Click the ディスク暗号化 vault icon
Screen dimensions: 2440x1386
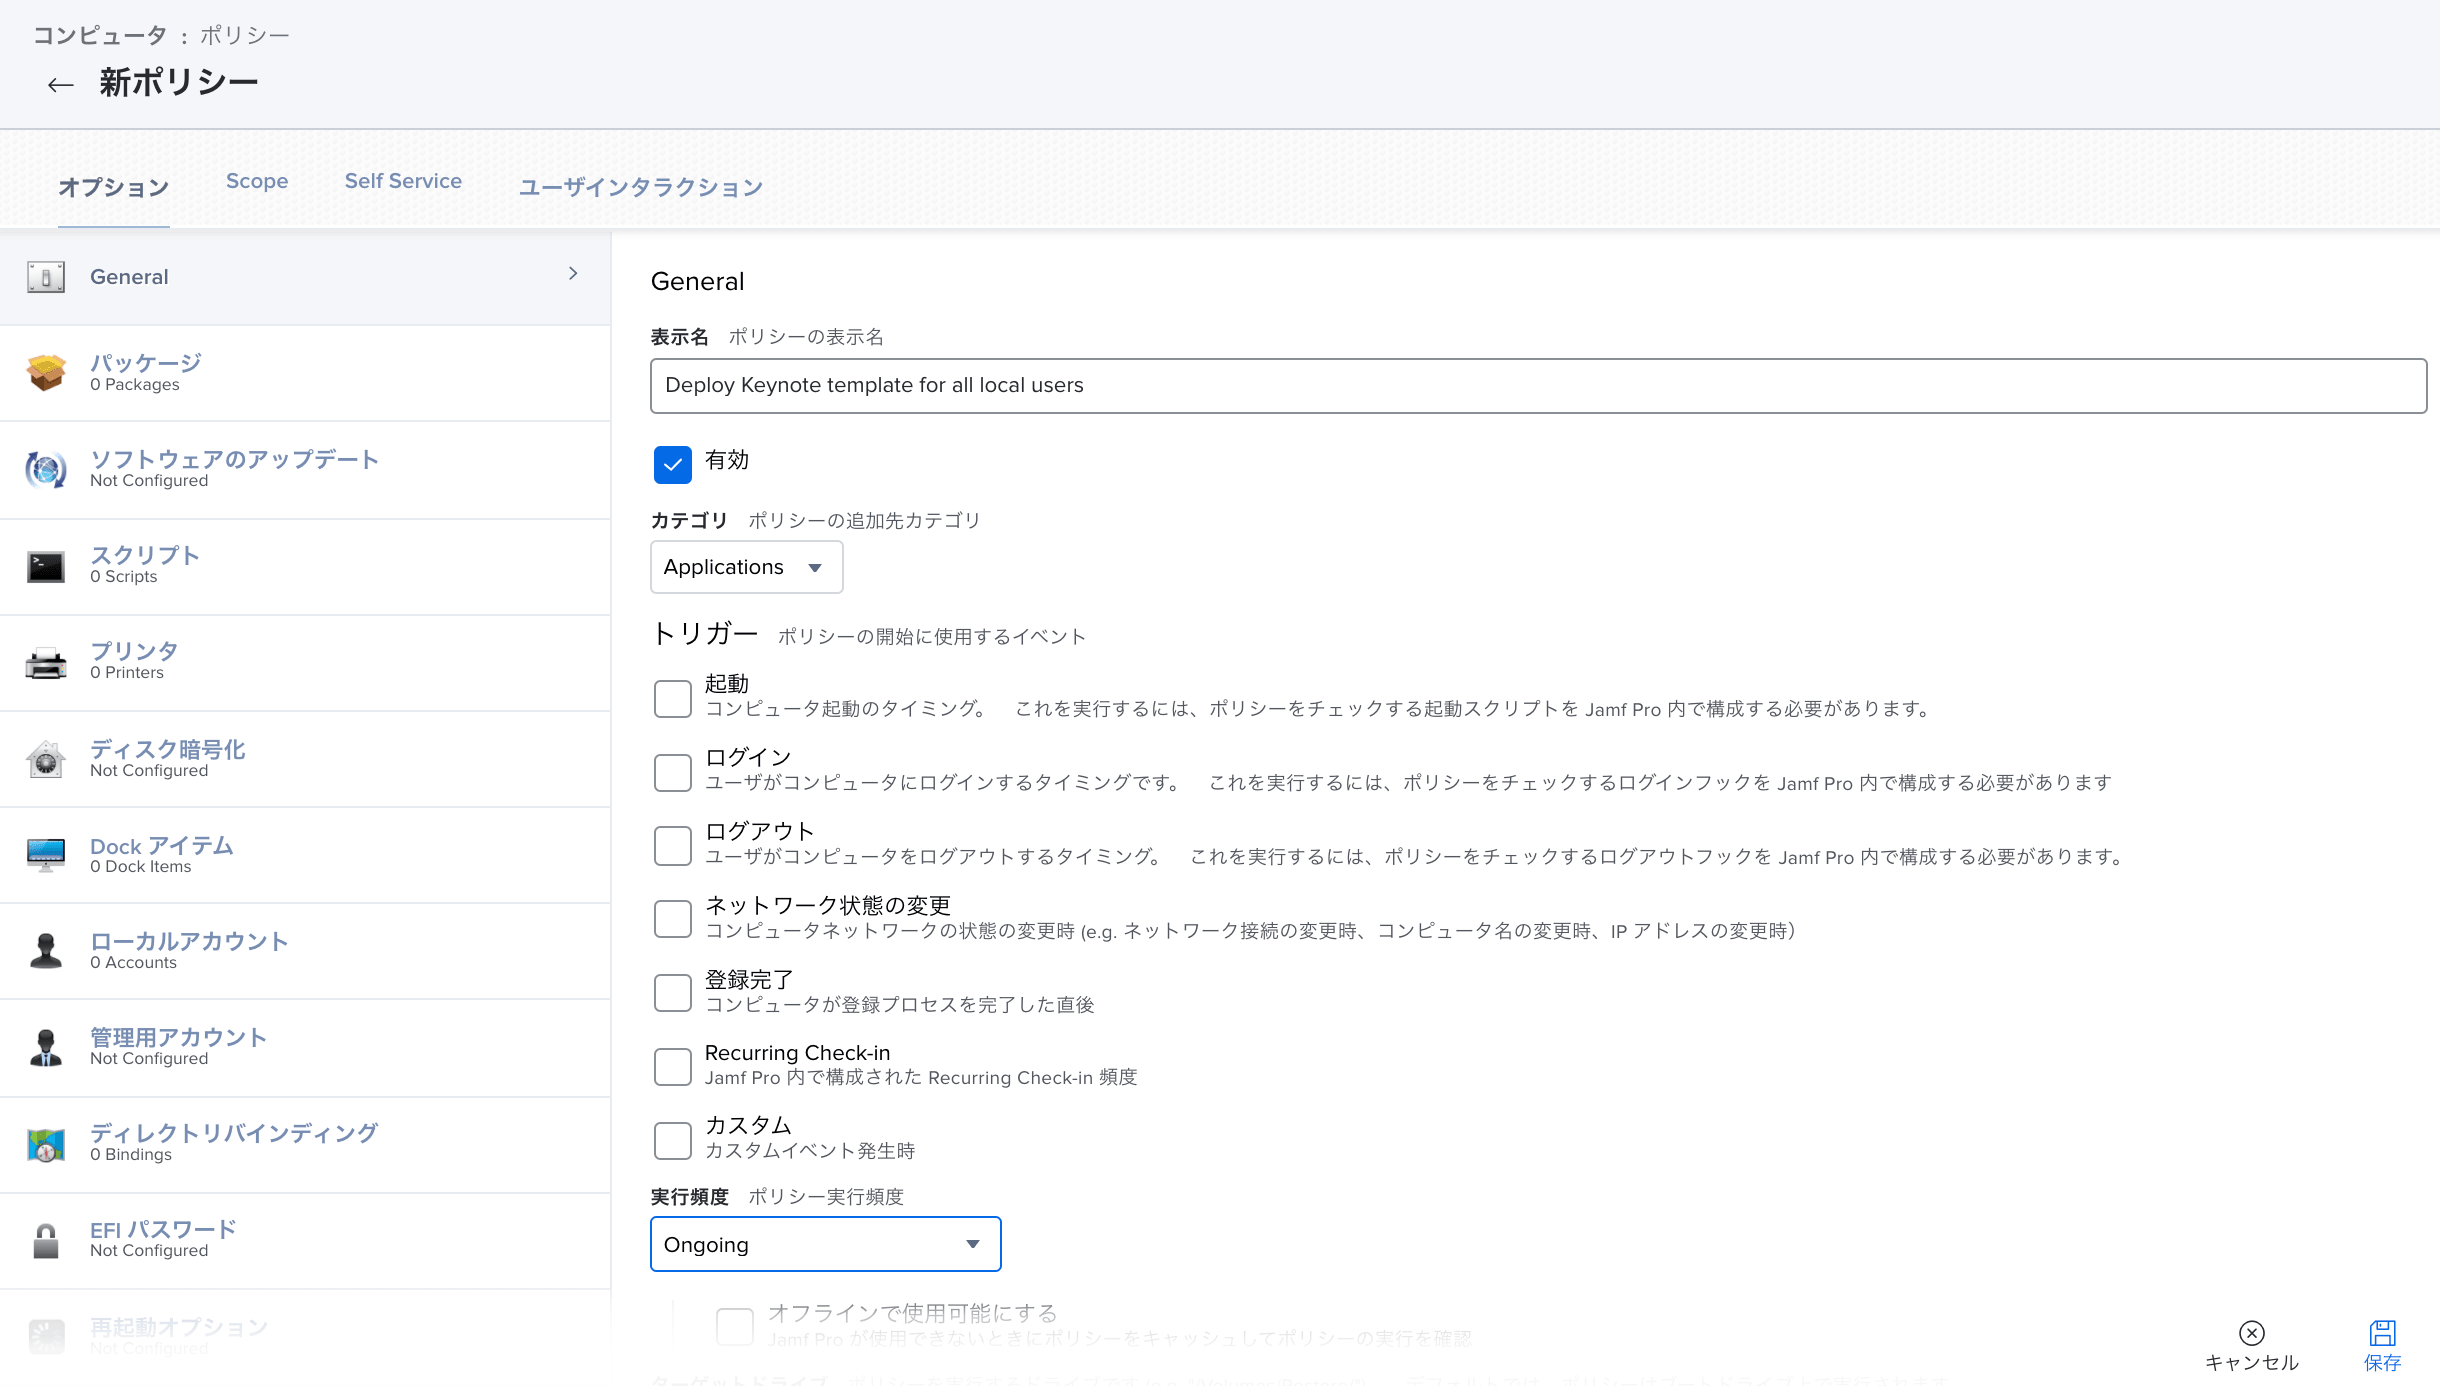pos(46,759)
